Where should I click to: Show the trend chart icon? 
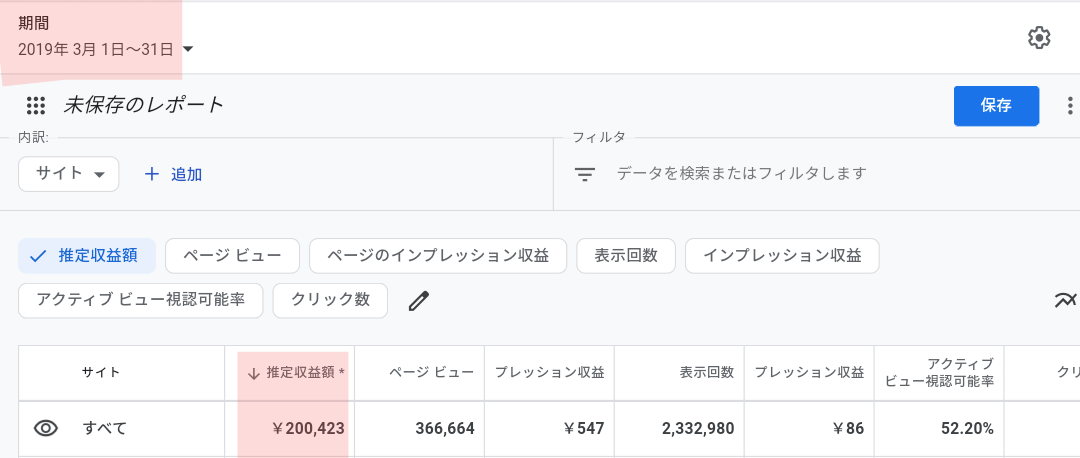coord(1065,300)
